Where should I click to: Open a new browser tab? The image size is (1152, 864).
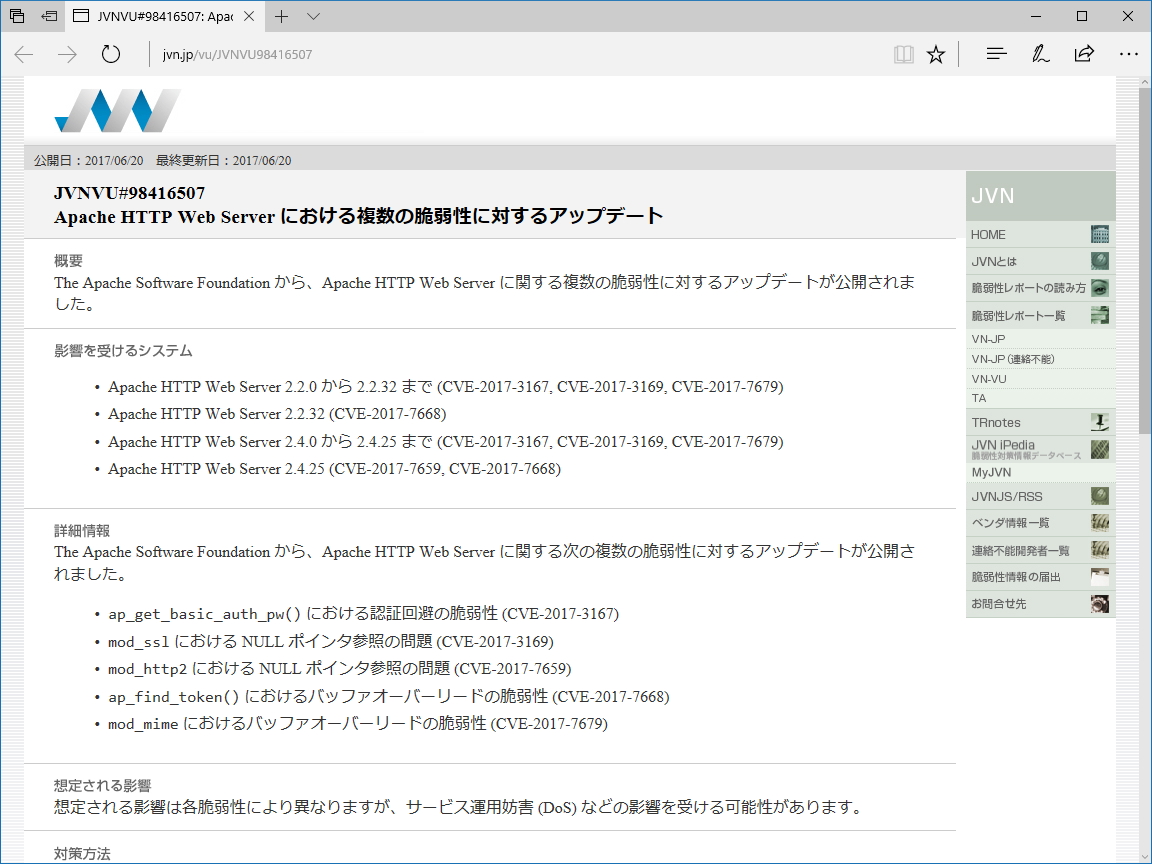[x=282, y=16]
